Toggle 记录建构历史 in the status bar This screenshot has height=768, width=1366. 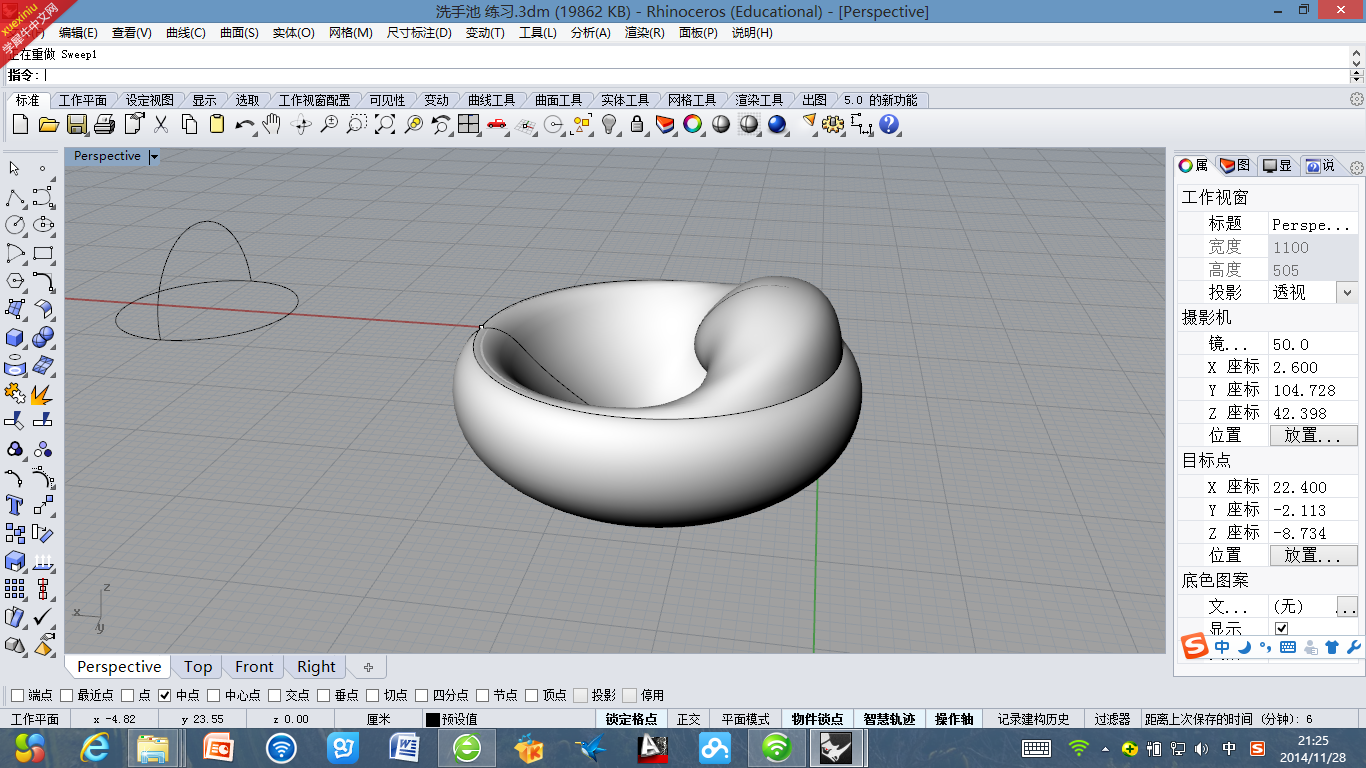1033,719
